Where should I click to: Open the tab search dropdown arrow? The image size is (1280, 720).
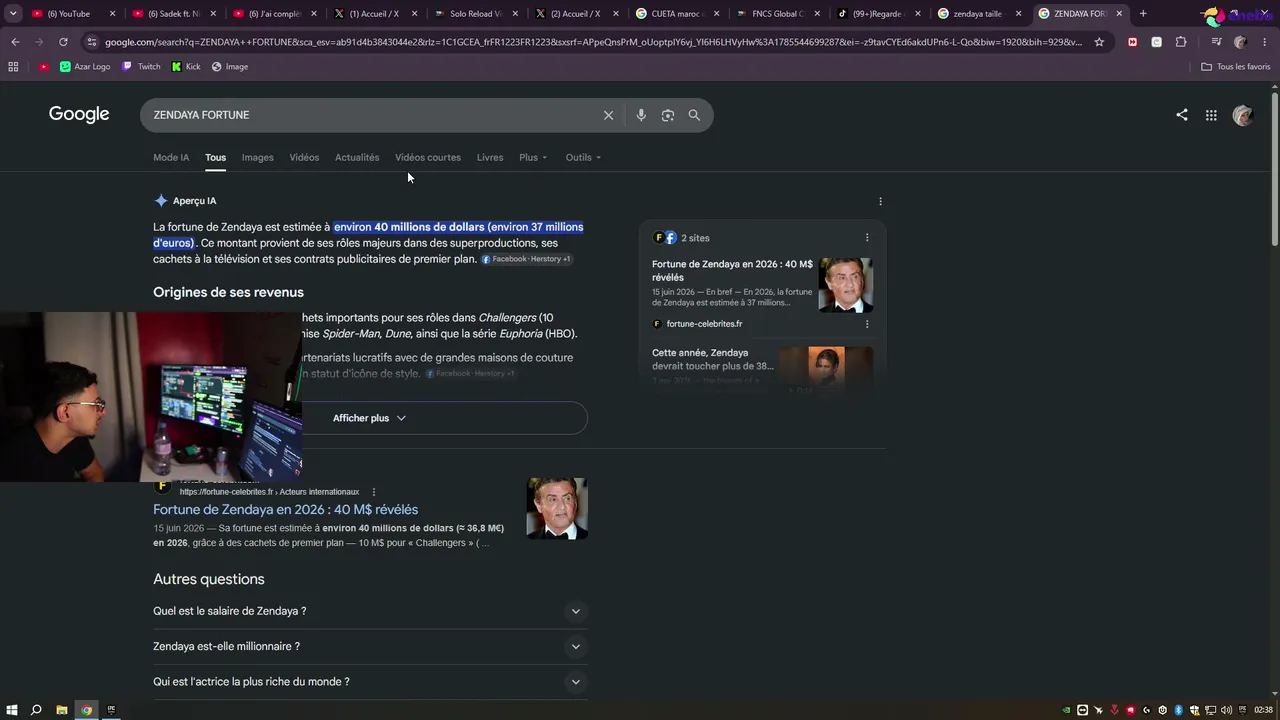(x=13, y=14)
